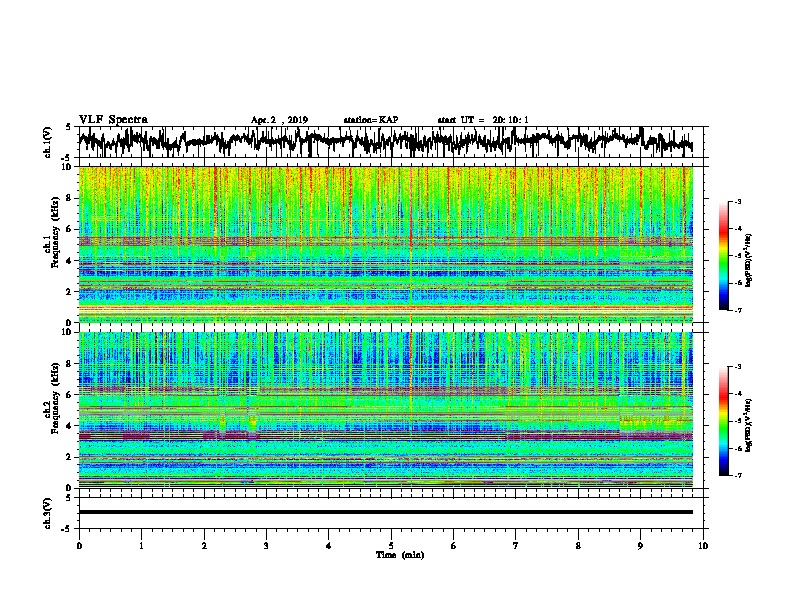This screenshot has height=612, width=792.
Task: Click the ch.2 spectrogram panel
Action: click(x=385, y=410)
